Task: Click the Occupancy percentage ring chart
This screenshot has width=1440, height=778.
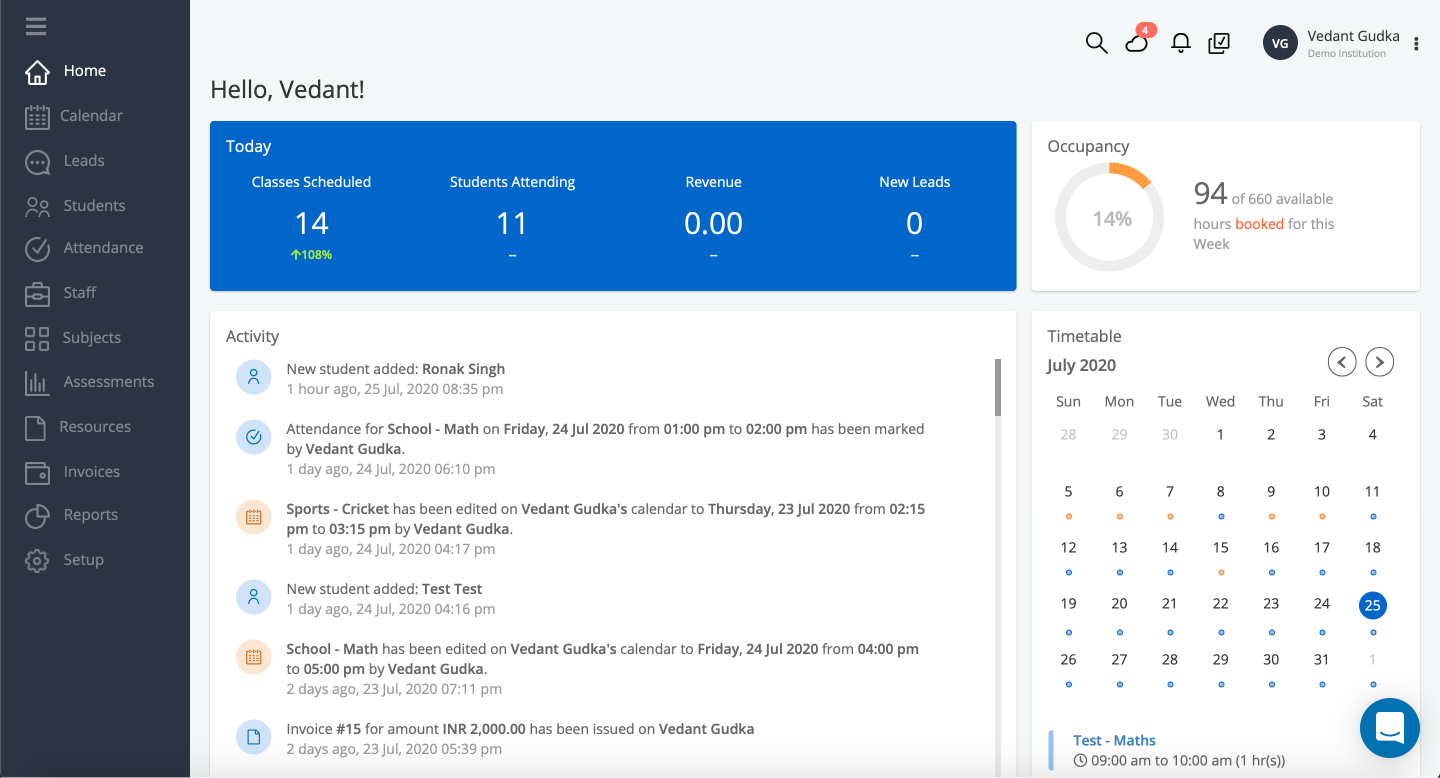Action: point(1109,216)
